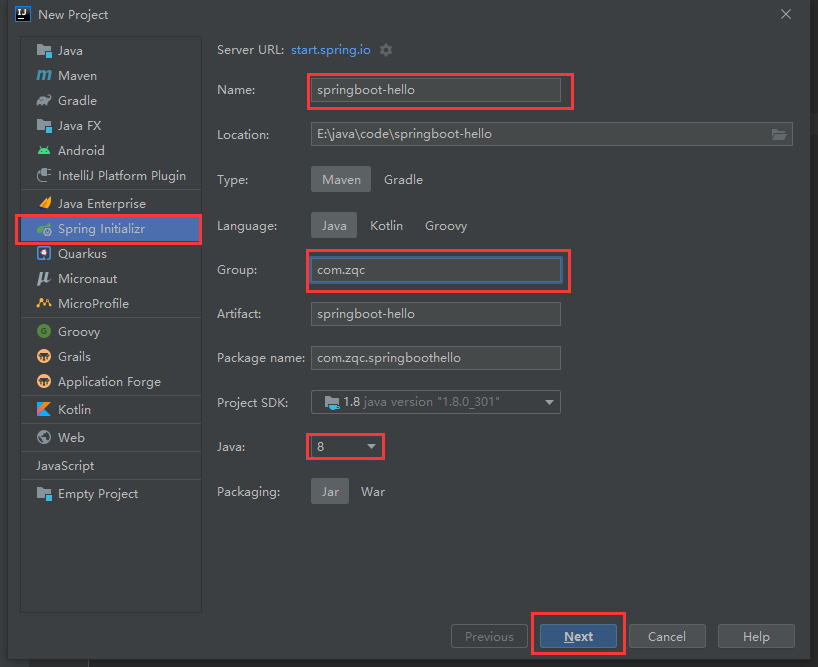Select IntelliJ Platform Plugin icon
Viewport: 818px width, 667px height.
tap(44, 175)
